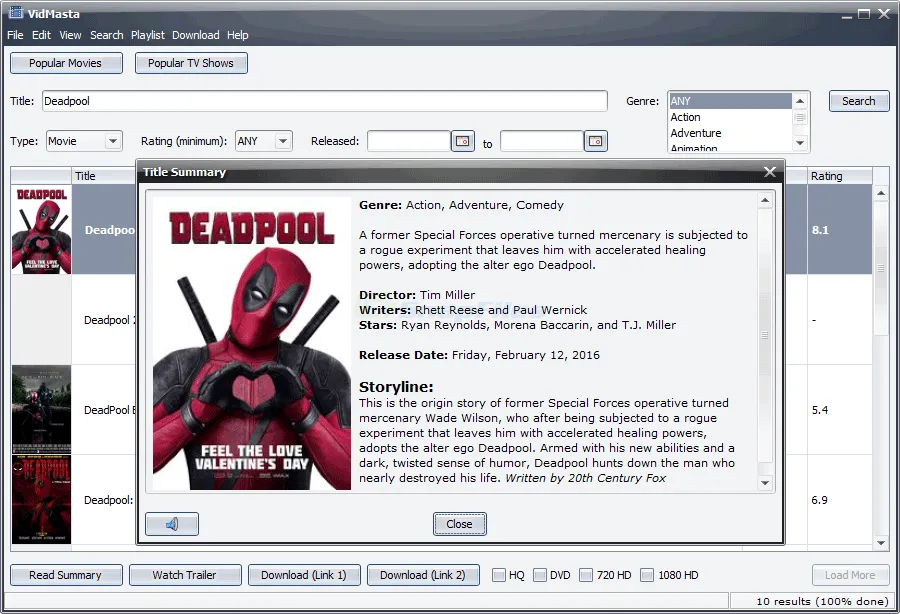Click Download (Link 2) button
The image size is (900, 614).
(423, 575)
